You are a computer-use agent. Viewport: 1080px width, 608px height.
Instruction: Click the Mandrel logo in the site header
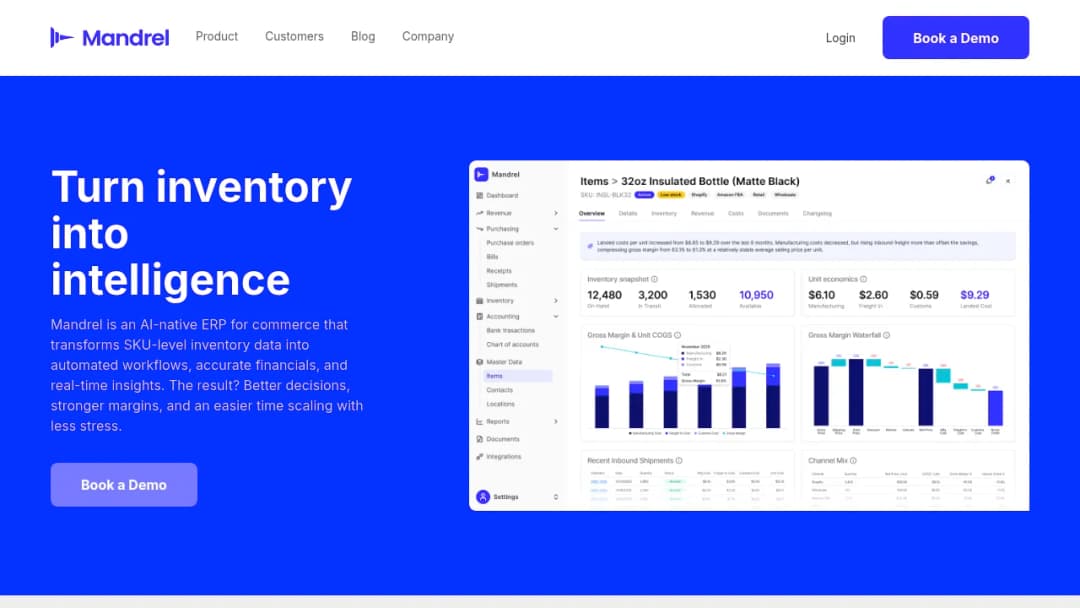tap(110, 37)
